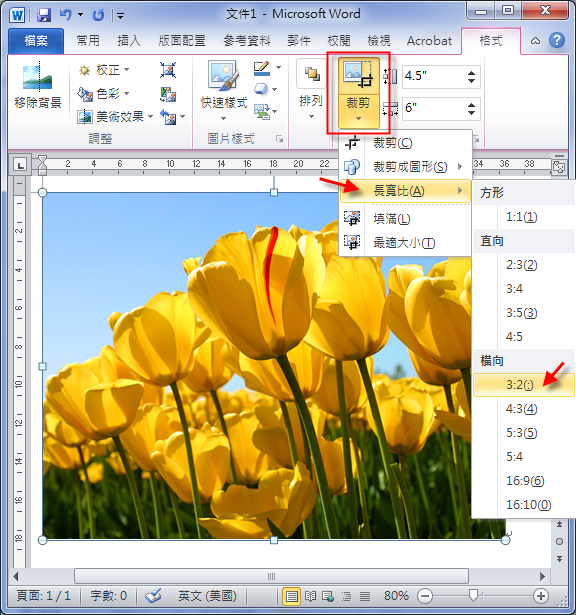Switch to the Acrobat tab
The width and height of the screenshot is (576, 615).
429,40
